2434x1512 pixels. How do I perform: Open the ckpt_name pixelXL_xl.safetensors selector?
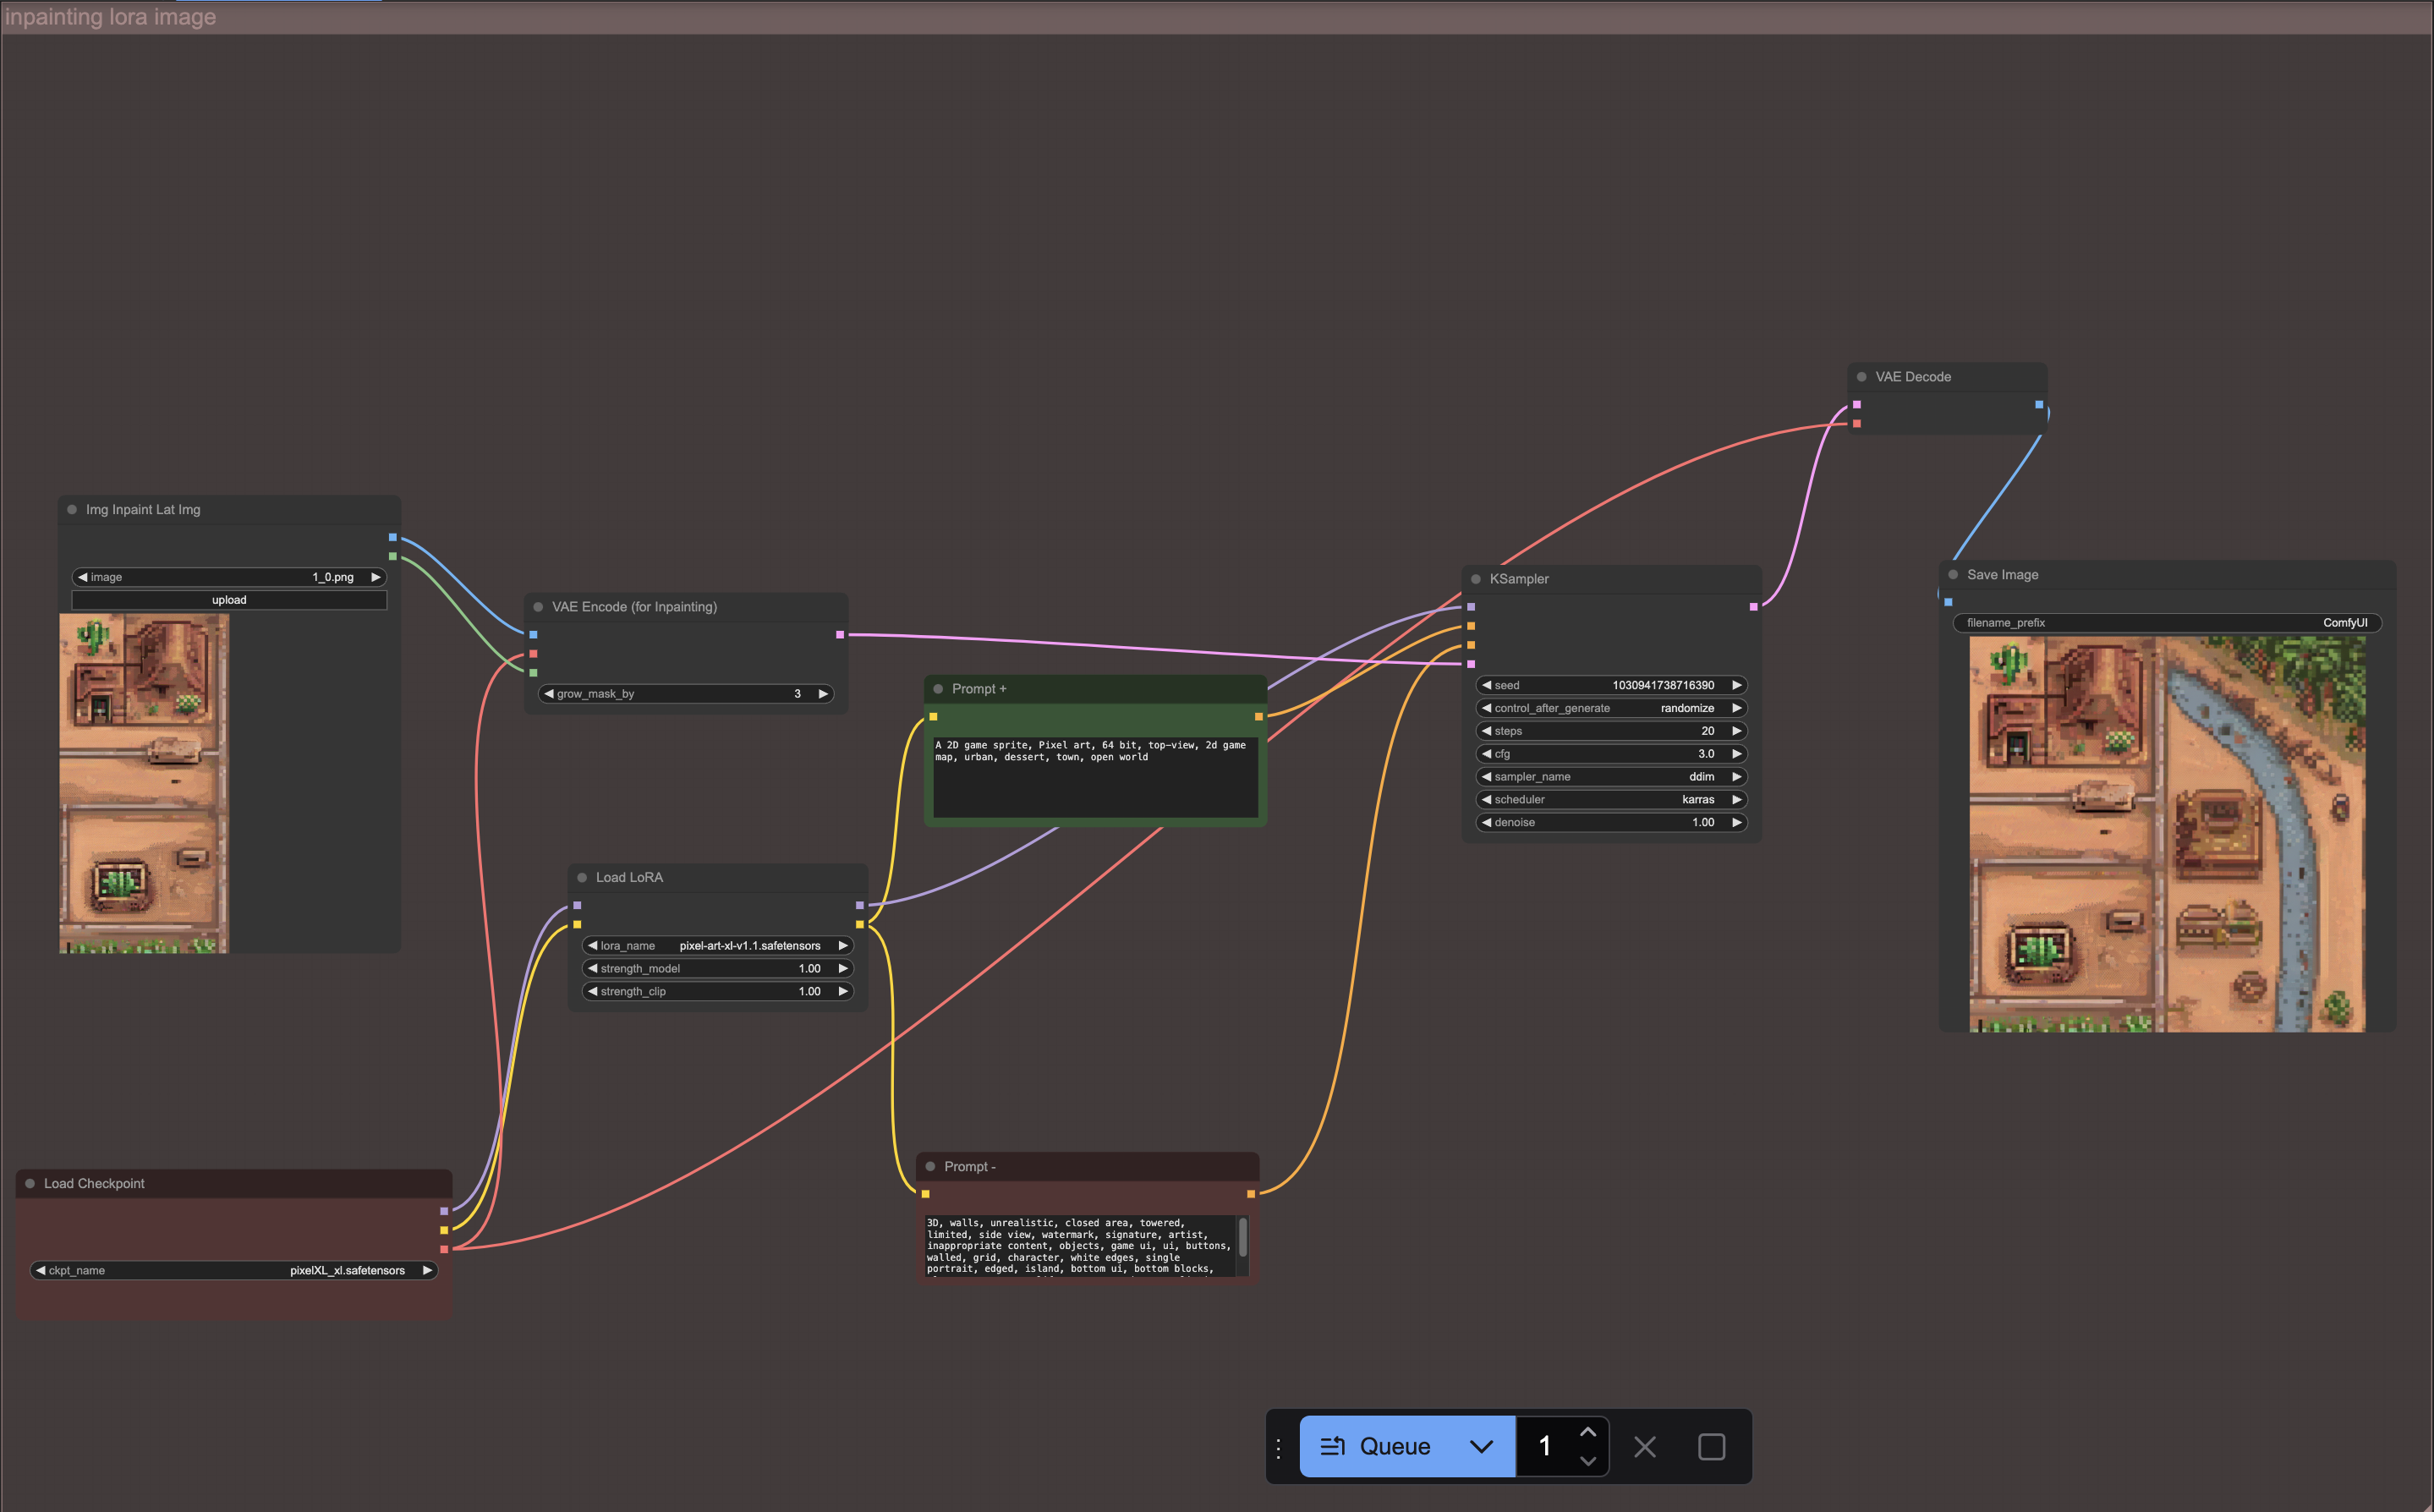pyautogui.click(x=234, y=1270)
